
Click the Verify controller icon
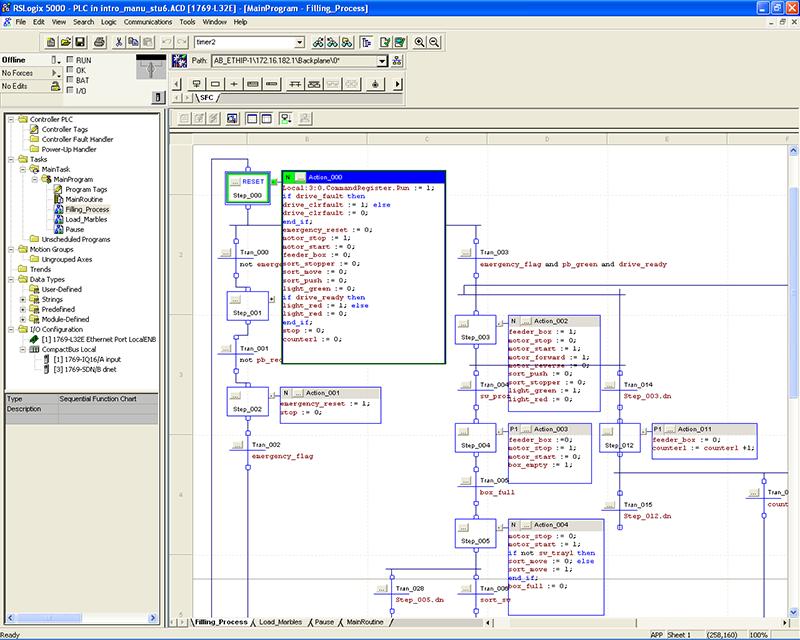(400, 42)
